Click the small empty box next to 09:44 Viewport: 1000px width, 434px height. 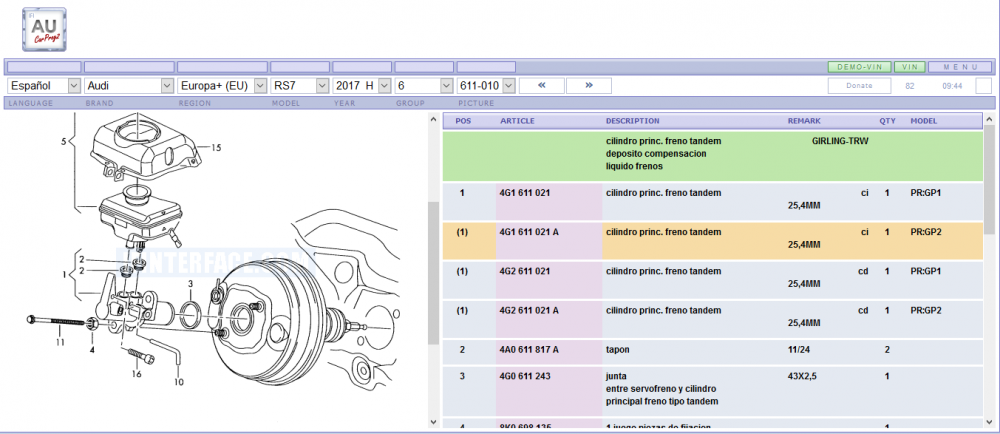pyautogui.click(x=983, y=85)
